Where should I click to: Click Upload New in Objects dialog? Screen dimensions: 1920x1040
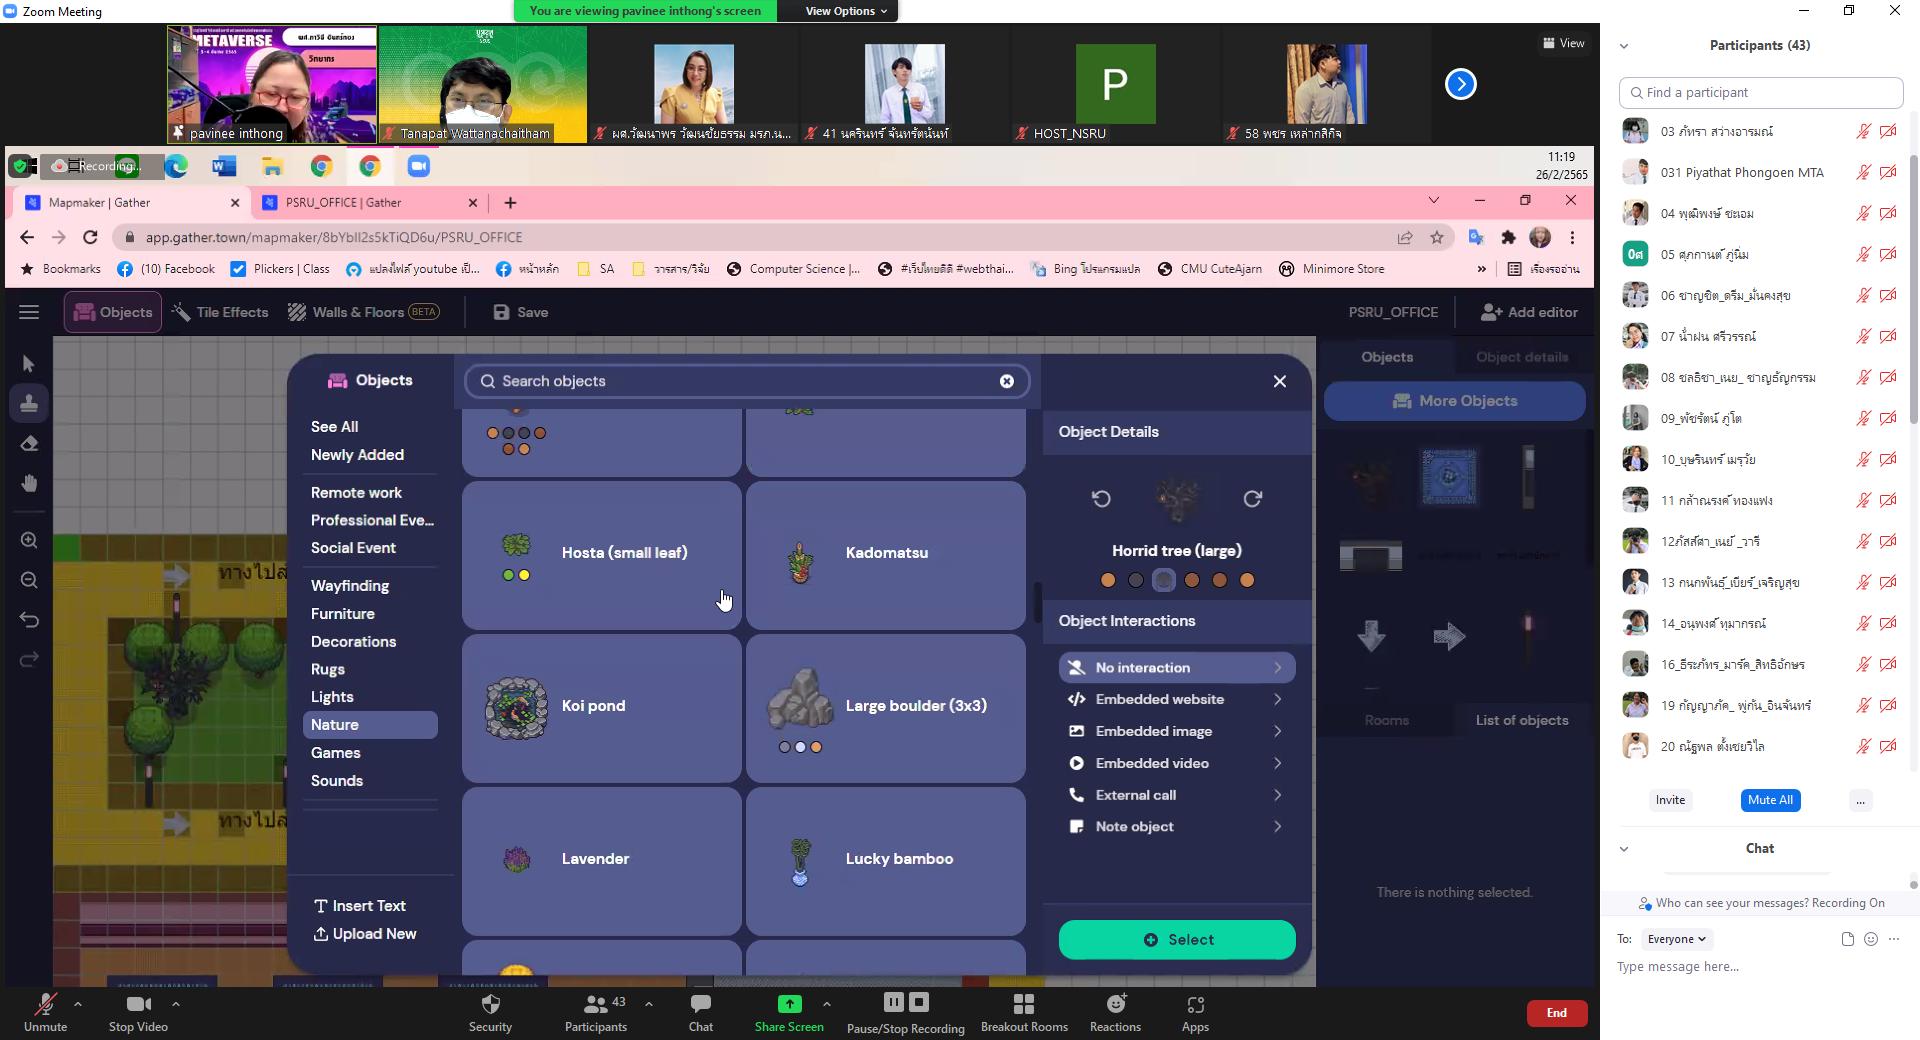(x=365, y=934)
